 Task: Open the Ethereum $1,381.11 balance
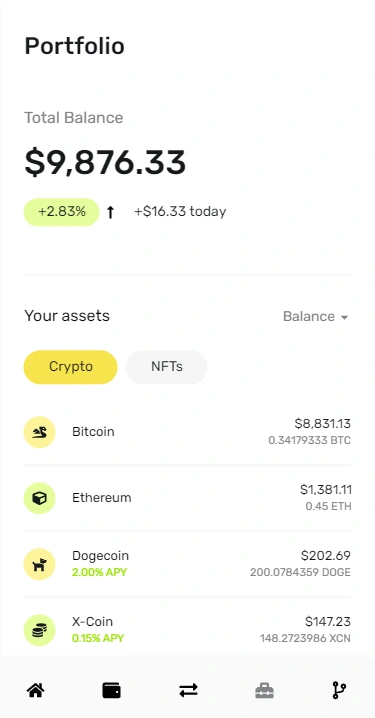326,490
